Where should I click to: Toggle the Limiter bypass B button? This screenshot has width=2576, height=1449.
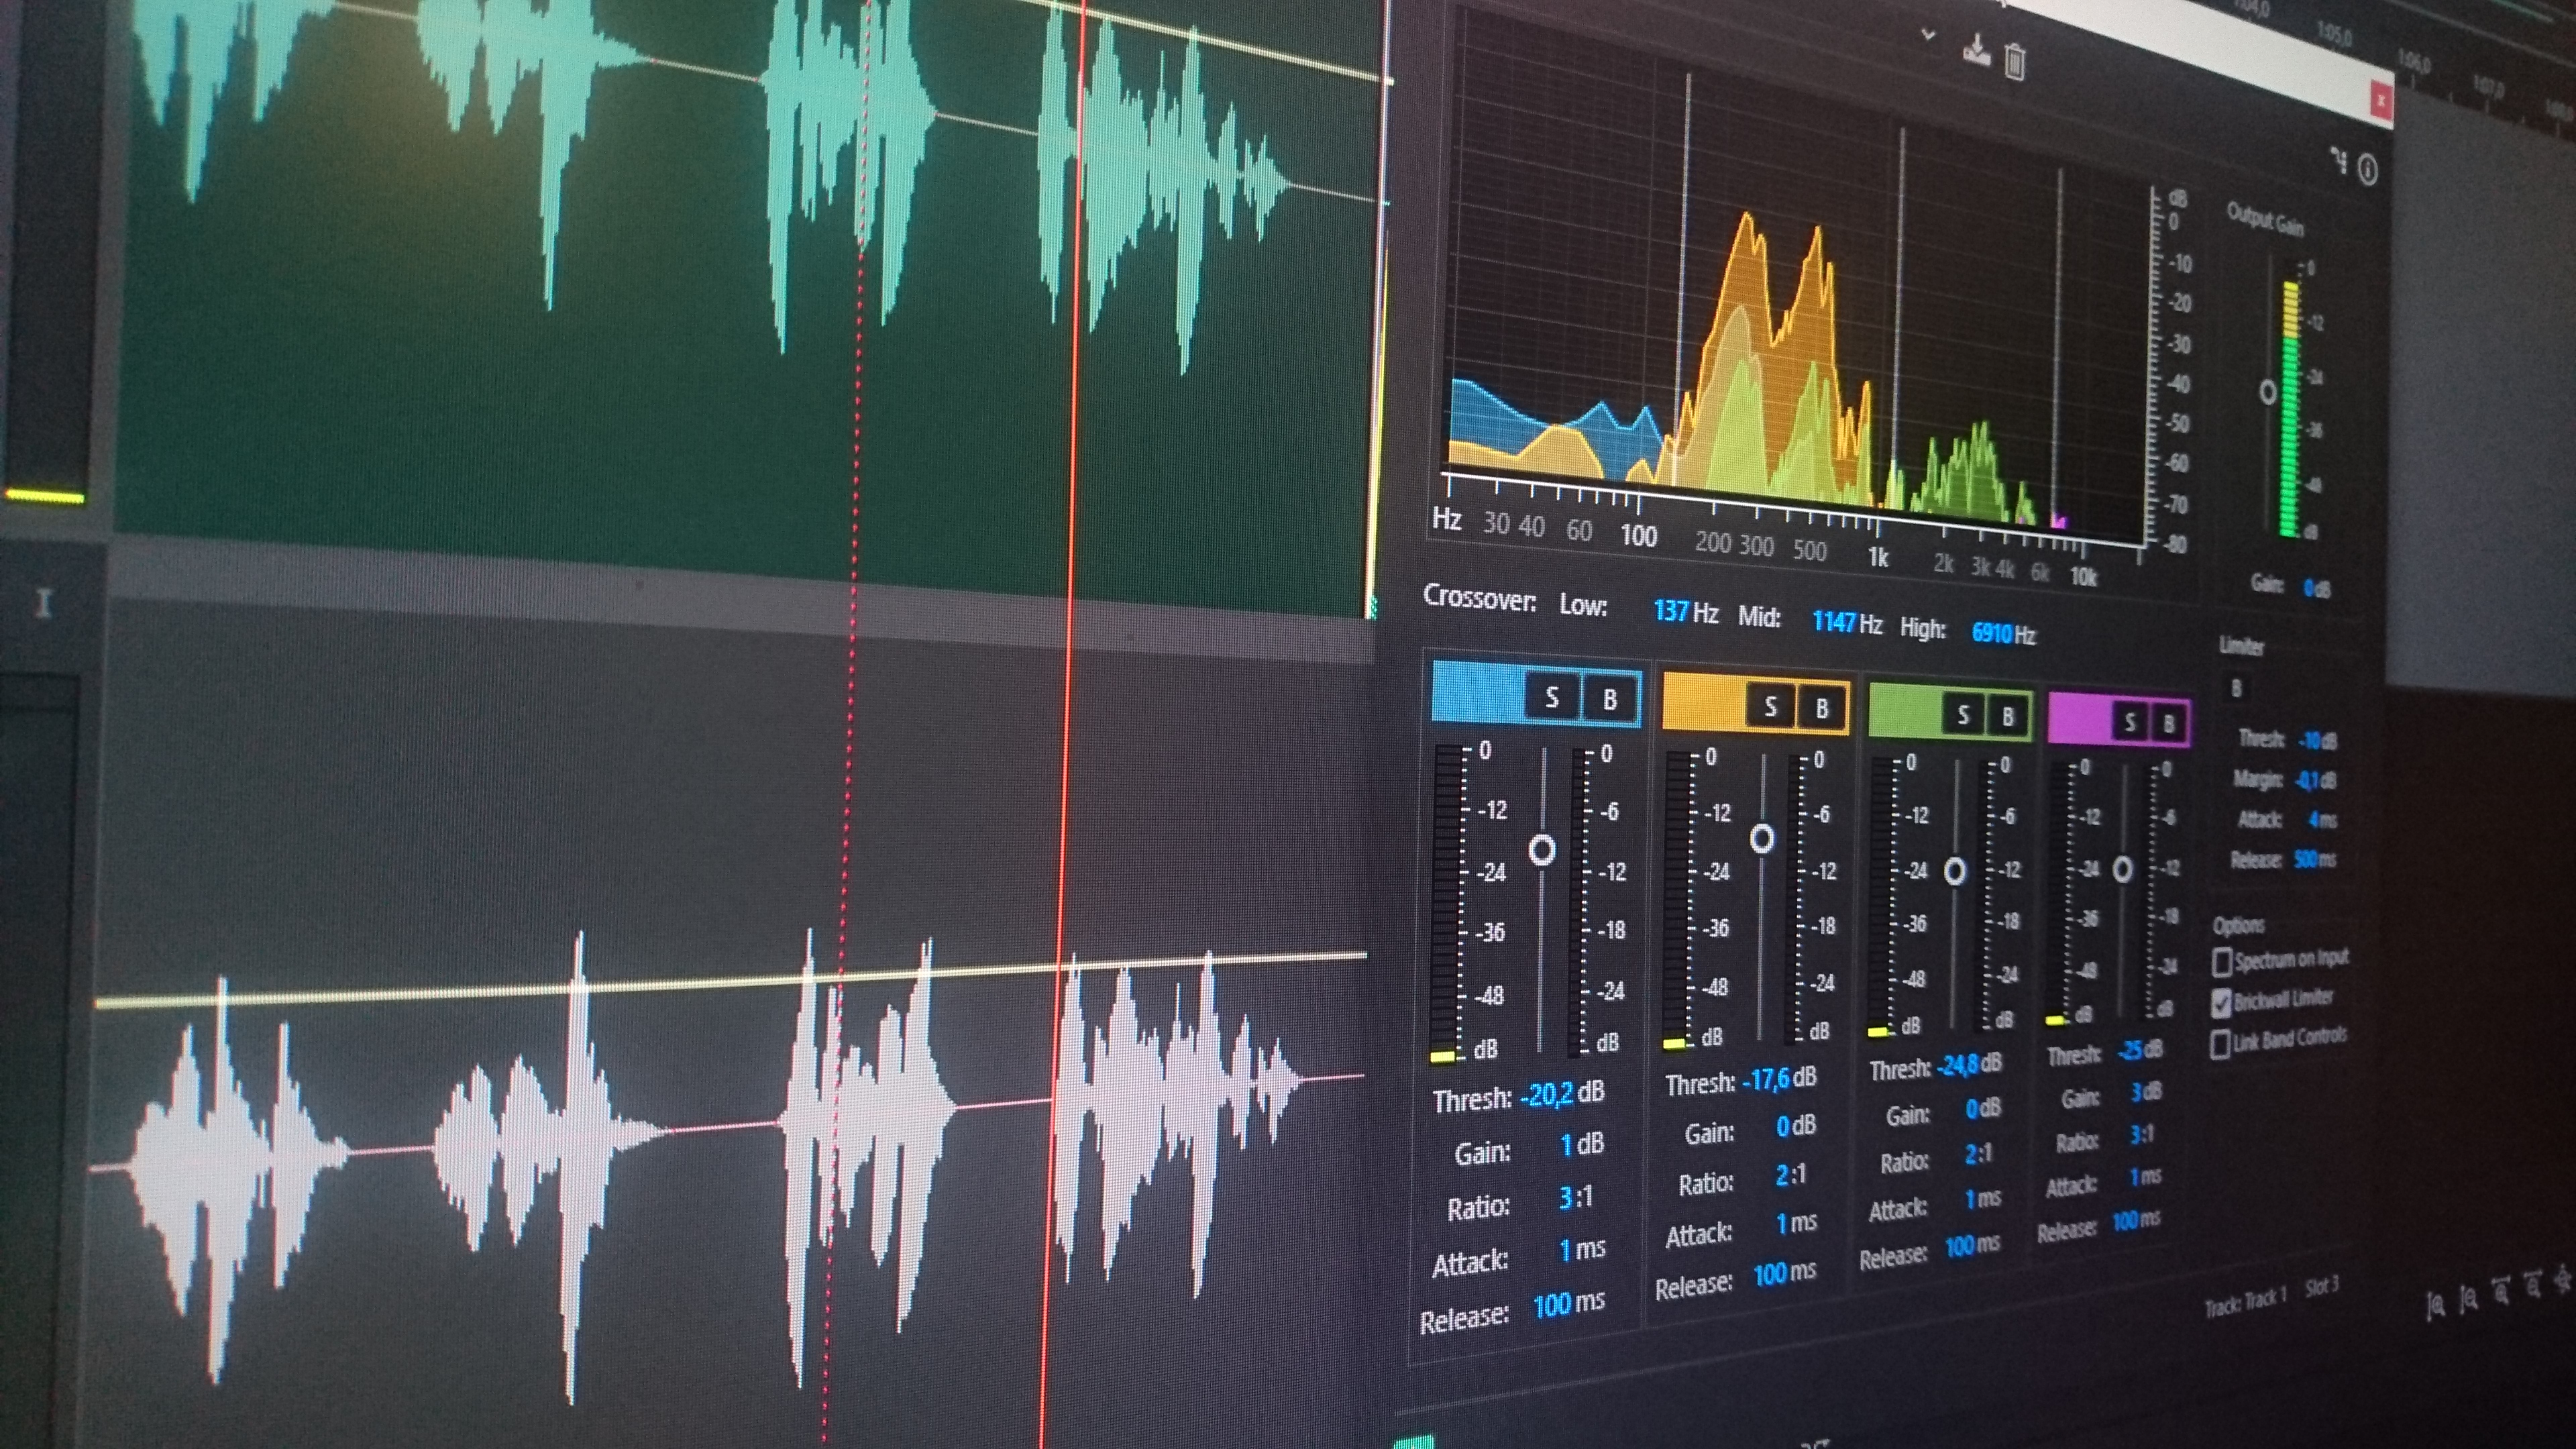2237,688
